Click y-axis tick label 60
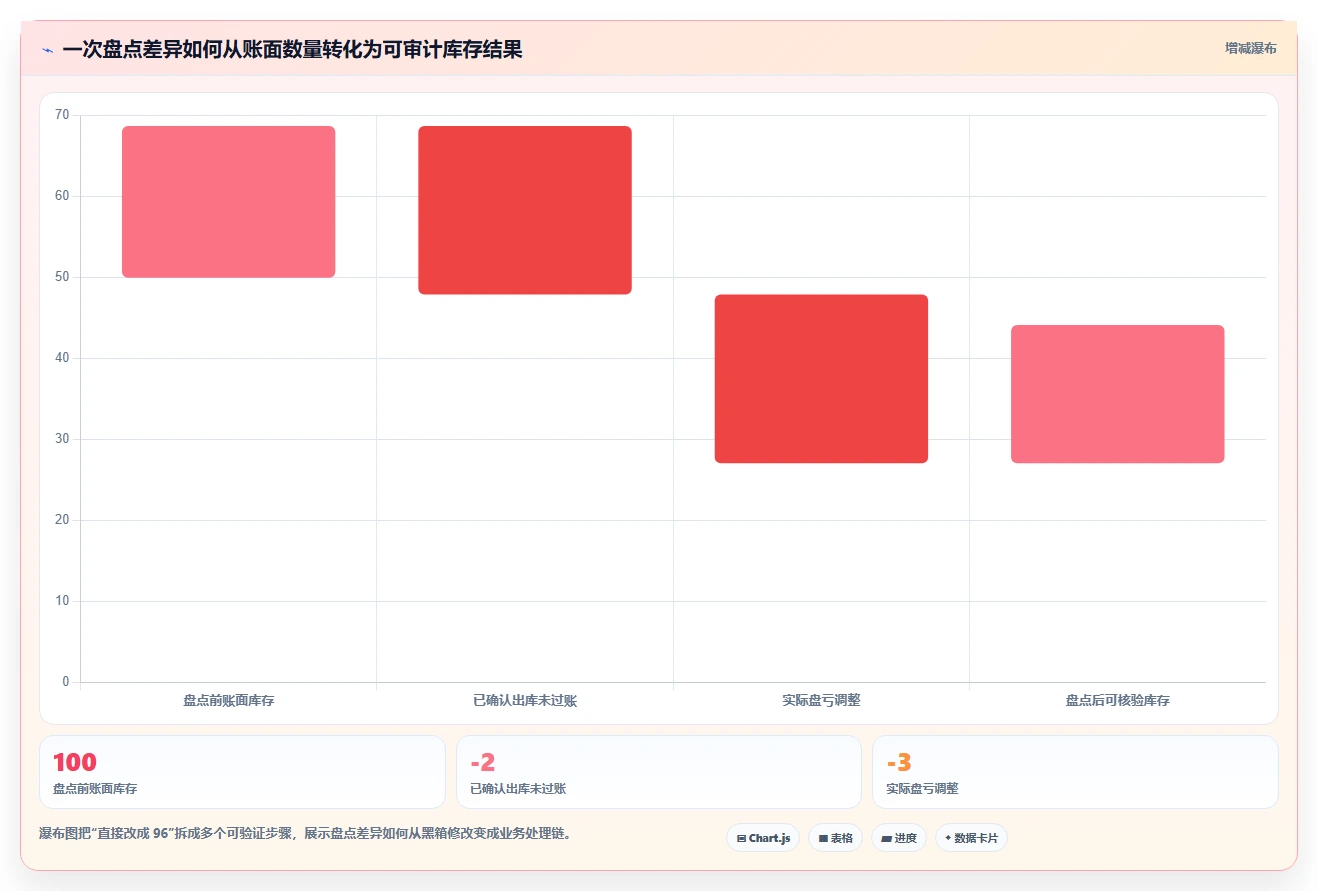The image size is (1318, 891). coord(62,196)
